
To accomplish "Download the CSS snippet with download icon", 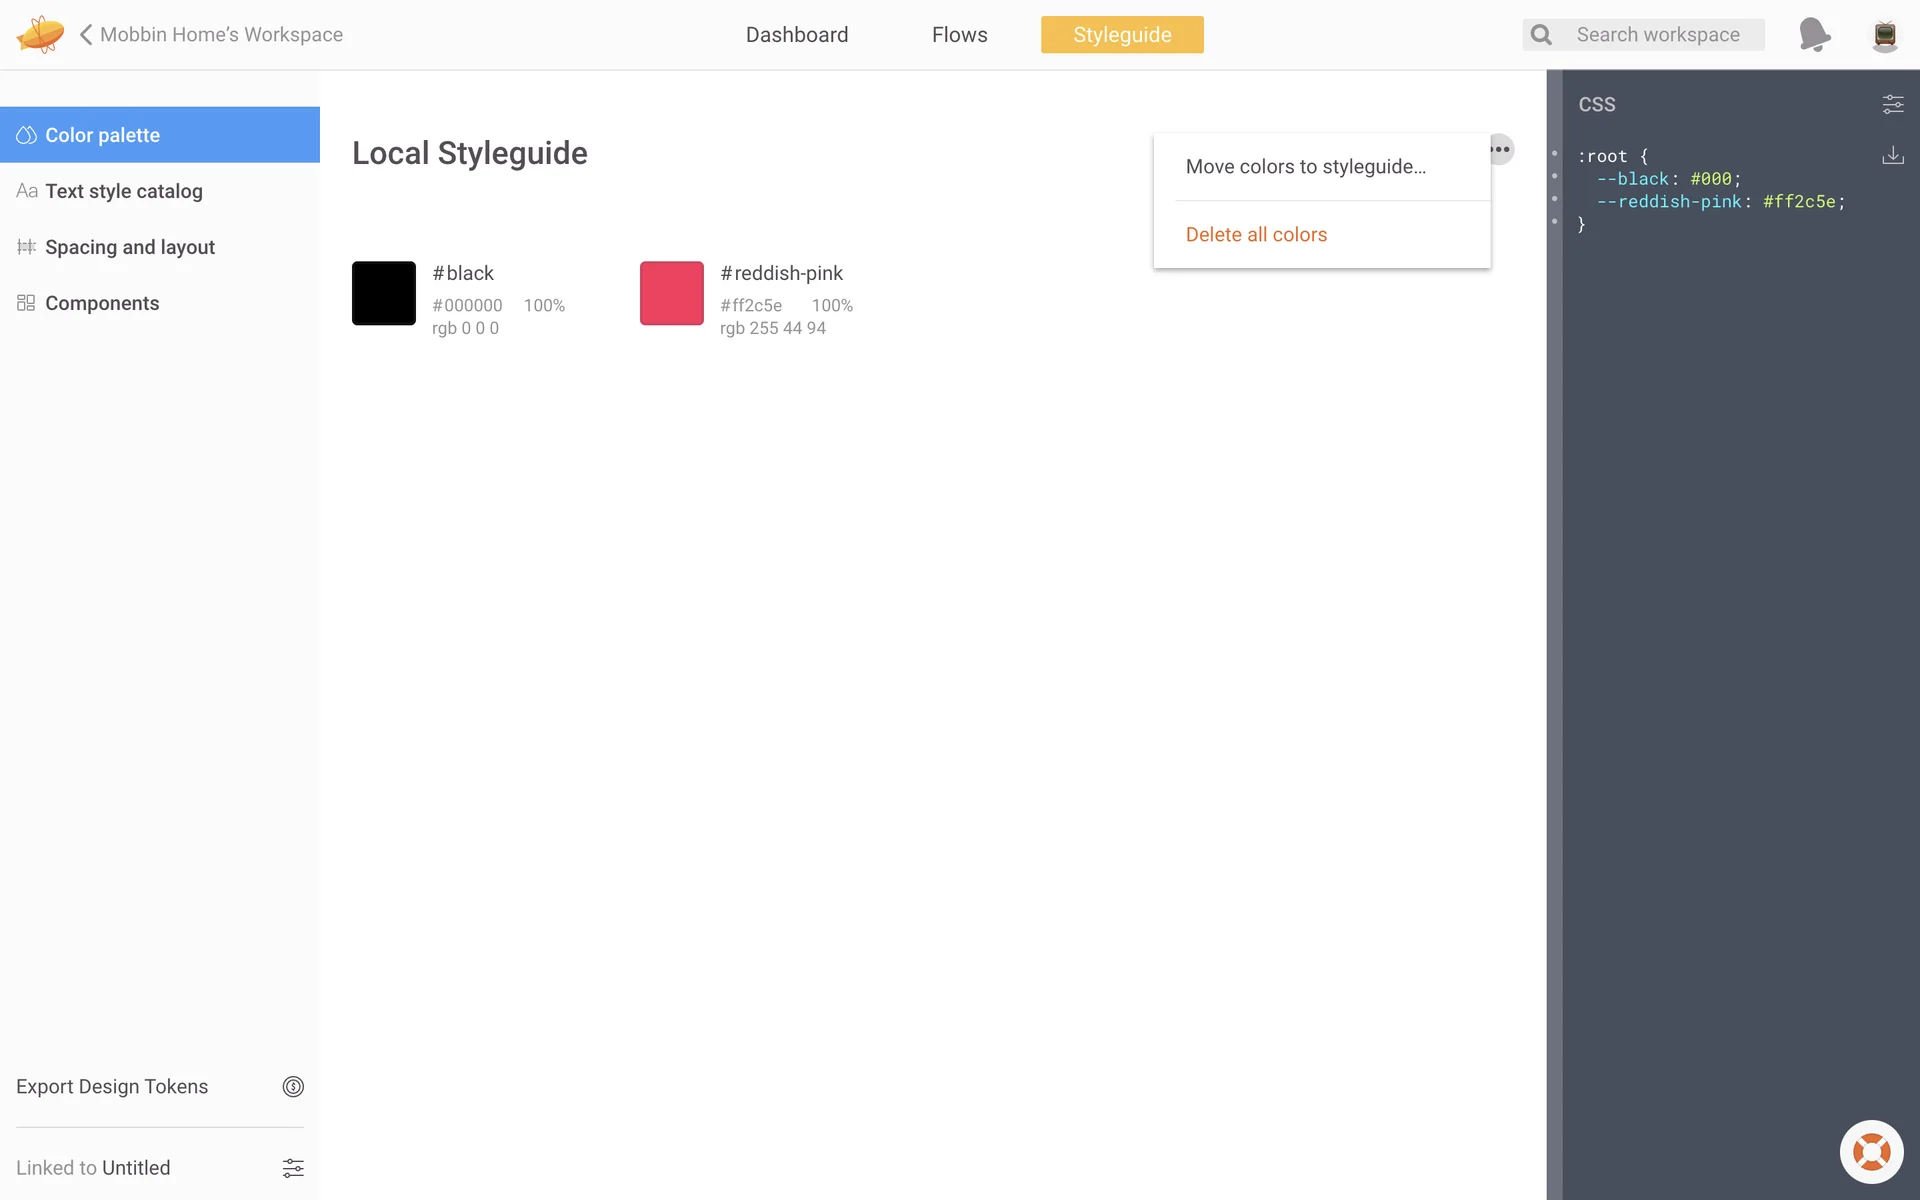I will point(1892,155).
